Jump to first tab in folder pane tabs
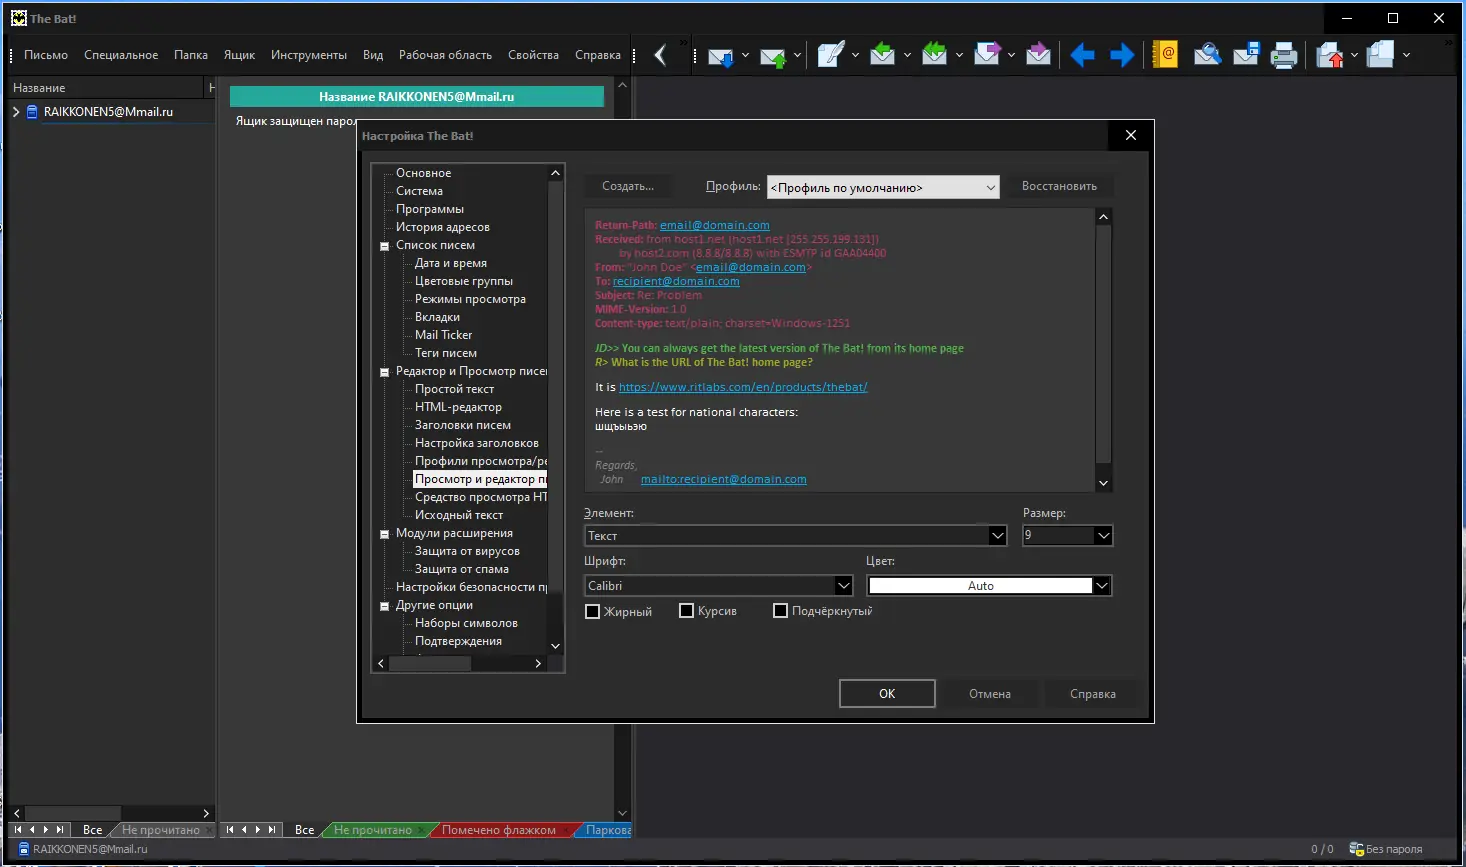Screen dimensions: 1466x867 click(x=18, y=830)
